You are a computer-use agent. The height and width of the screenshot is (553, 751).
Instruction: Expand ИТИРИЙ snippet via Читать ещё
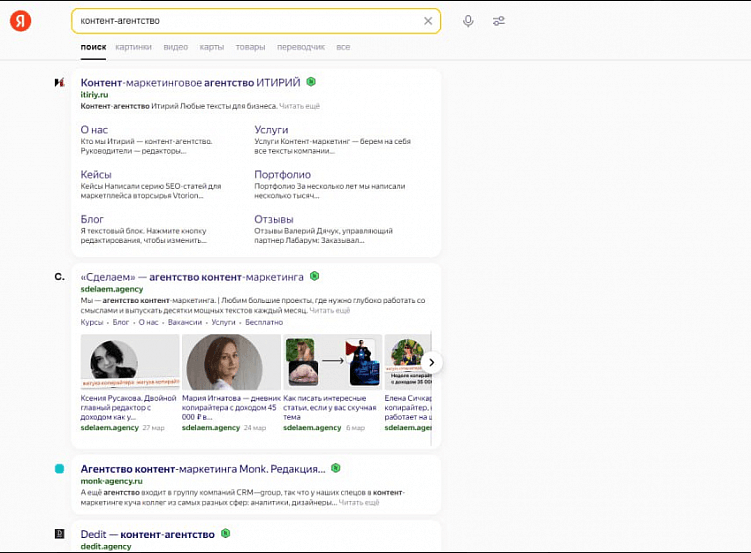(x=299, y=105)
